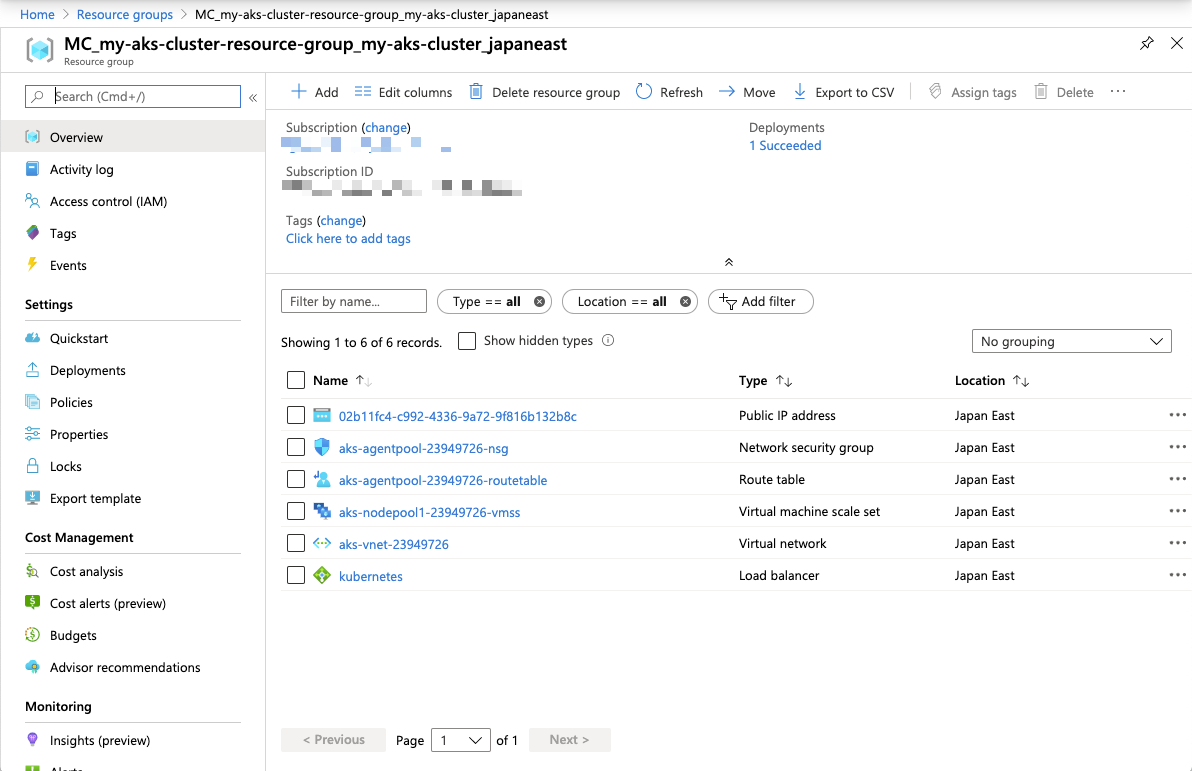Click the virtual machine scale set icon
Image resolution: width=1192 pixels, height=771 pixels.
322,511
